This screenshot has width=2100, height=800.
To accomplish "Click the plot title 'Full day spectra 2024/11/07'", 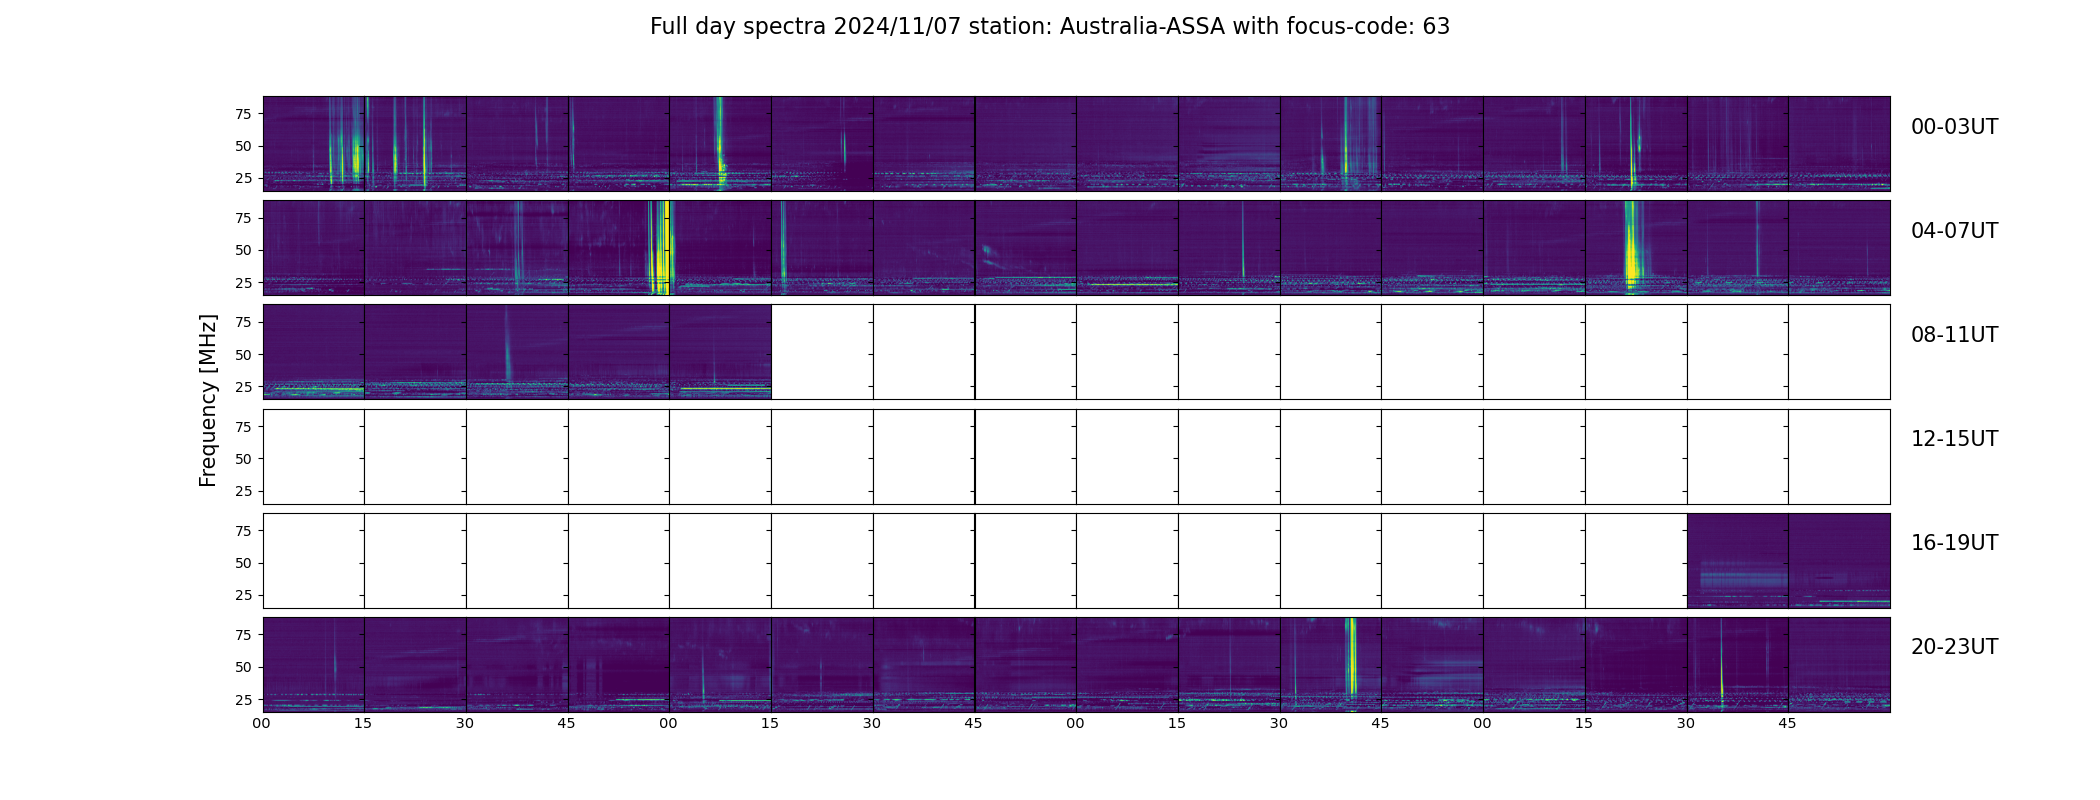I will pos(1049,27).
